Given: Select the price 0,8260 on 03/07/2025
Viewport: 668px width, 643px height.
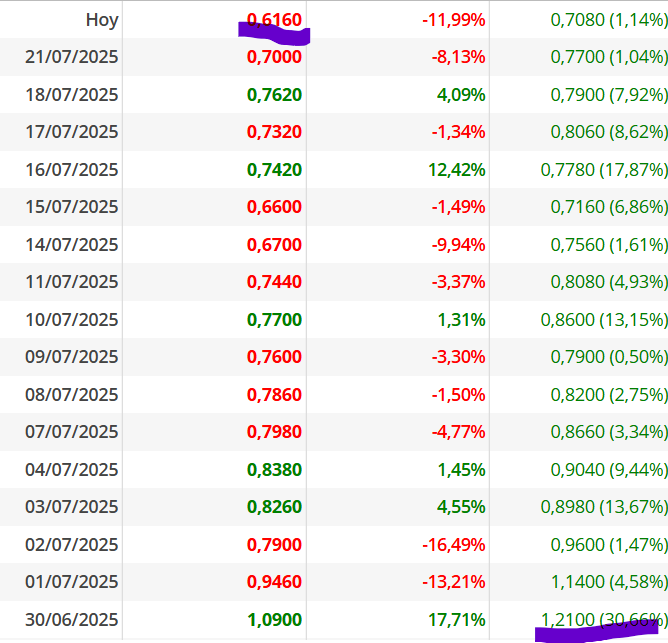Looking at the screenshot, I should click(274, 507).
